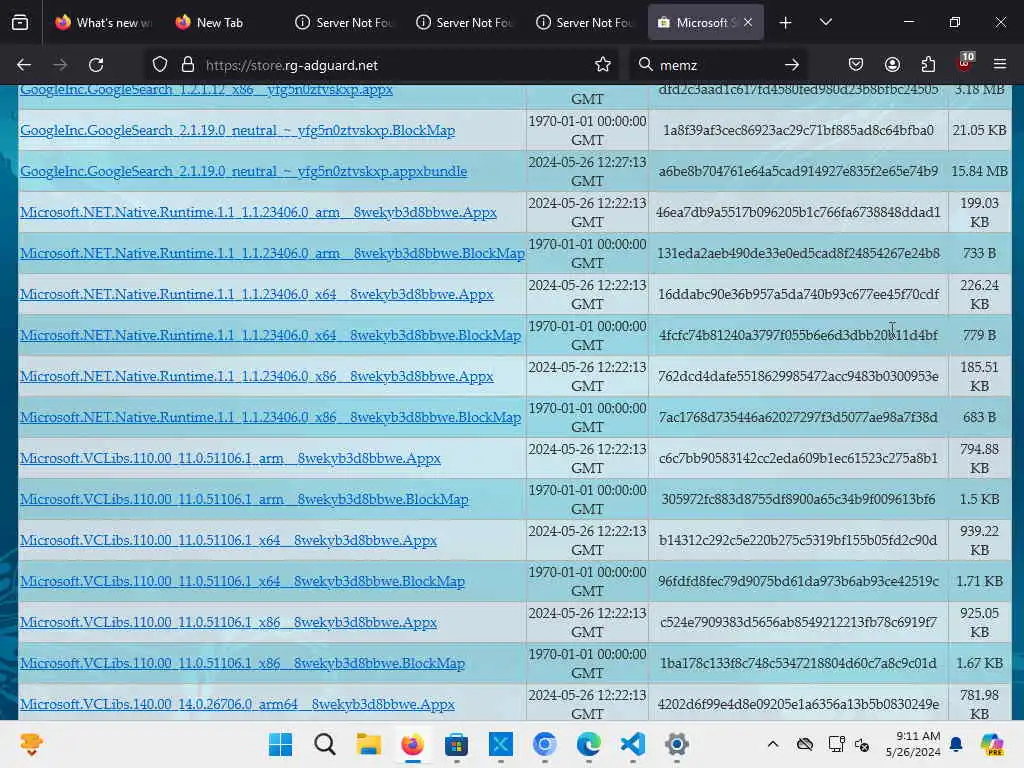Open the Firefox account menu
The height and width of the screenshot is (768, 1024).
pyautogui.click(x=892, y=64)
